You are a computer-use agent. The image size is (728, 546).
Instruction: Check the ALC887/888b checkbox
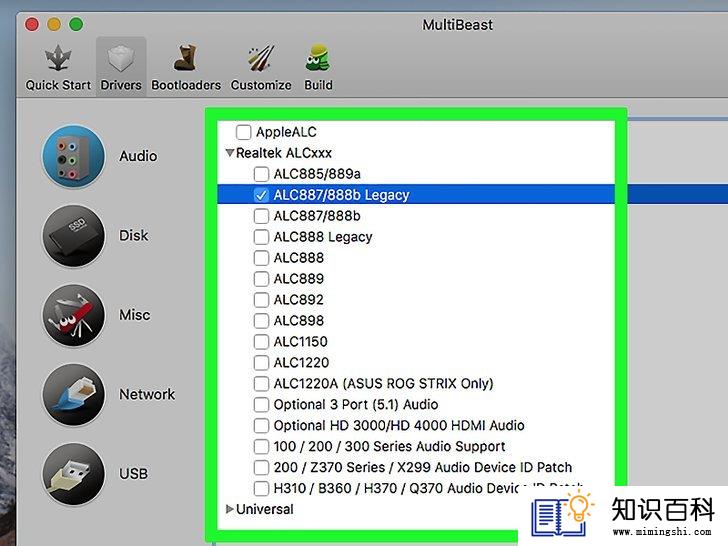click(x=261, y=216)
